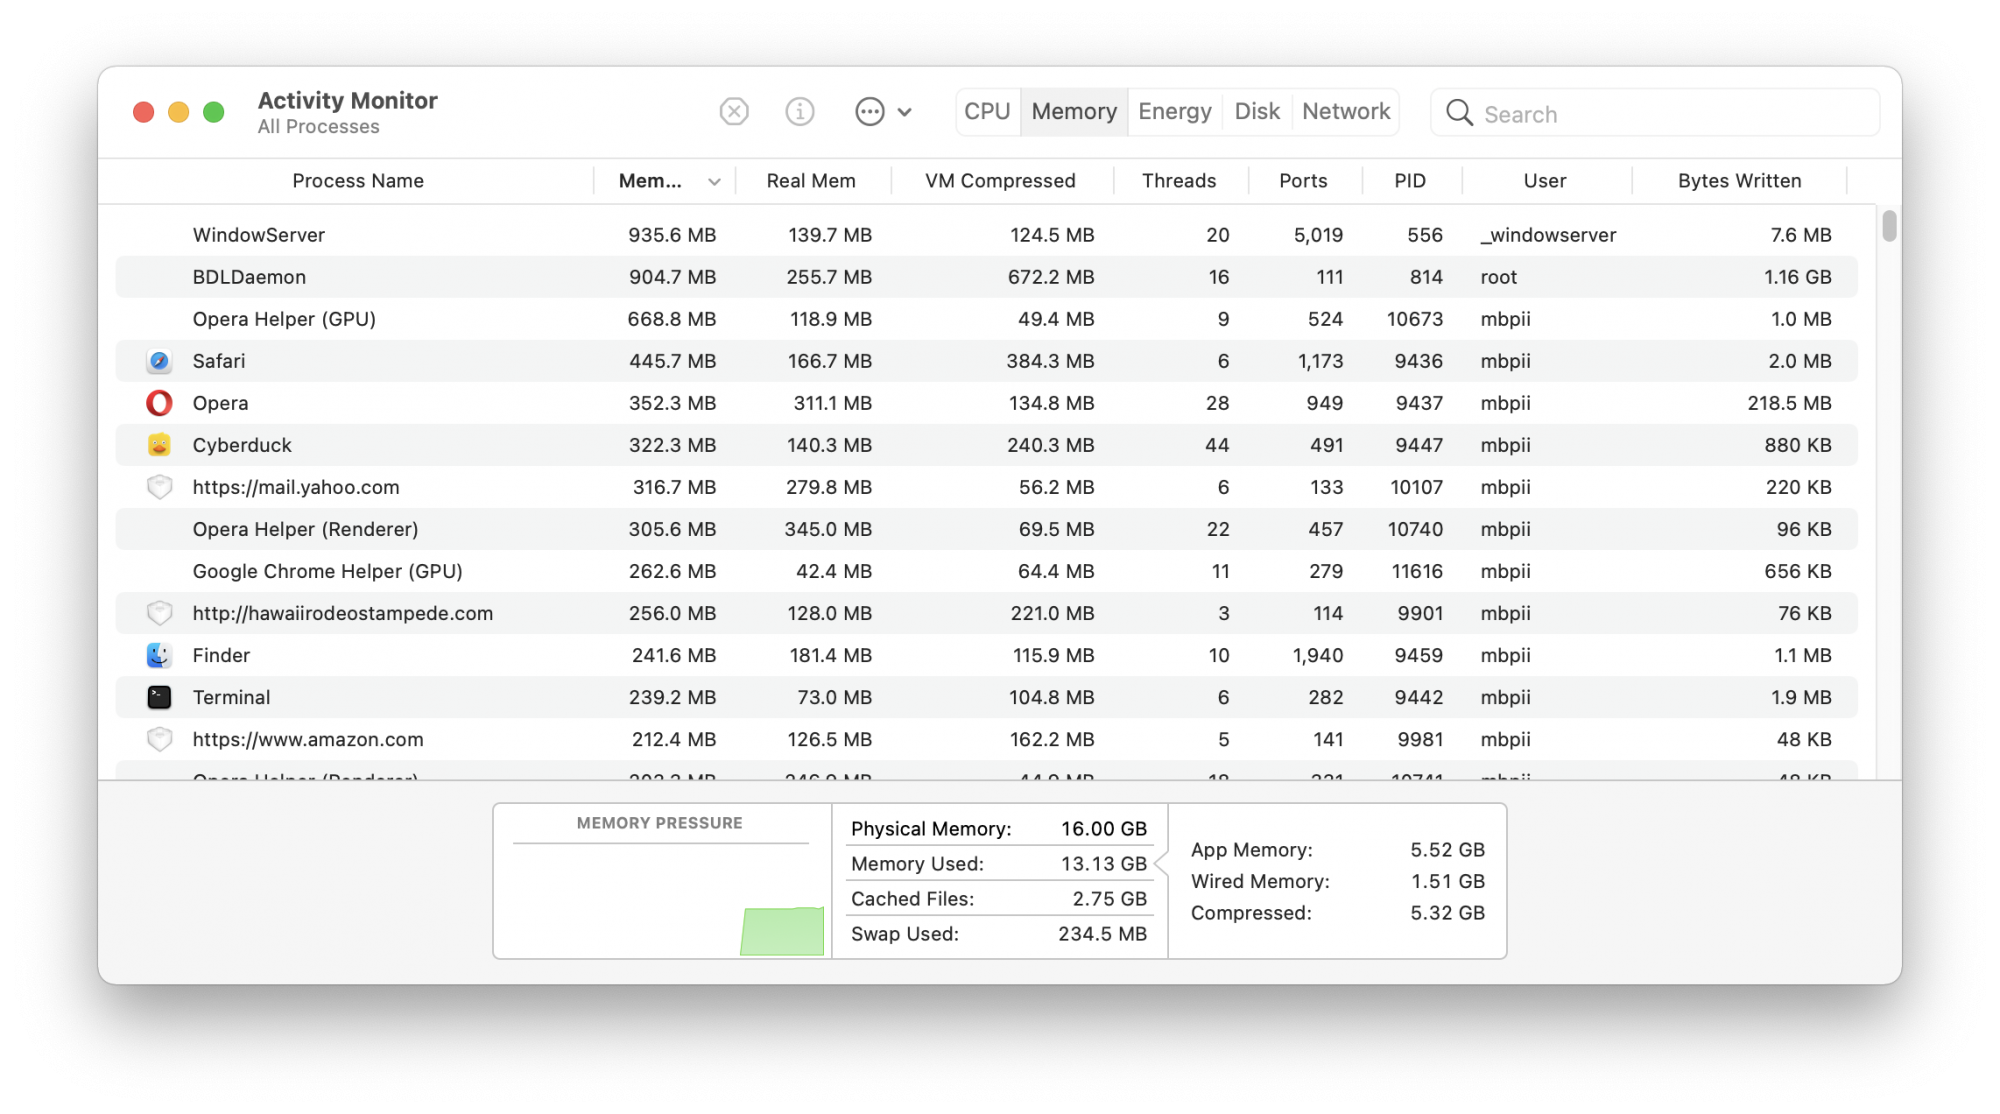This screenshot has width=2000, height=1114.
Task: Click shield icon beside mail.yahoo.com
Action: click(159, 487)
